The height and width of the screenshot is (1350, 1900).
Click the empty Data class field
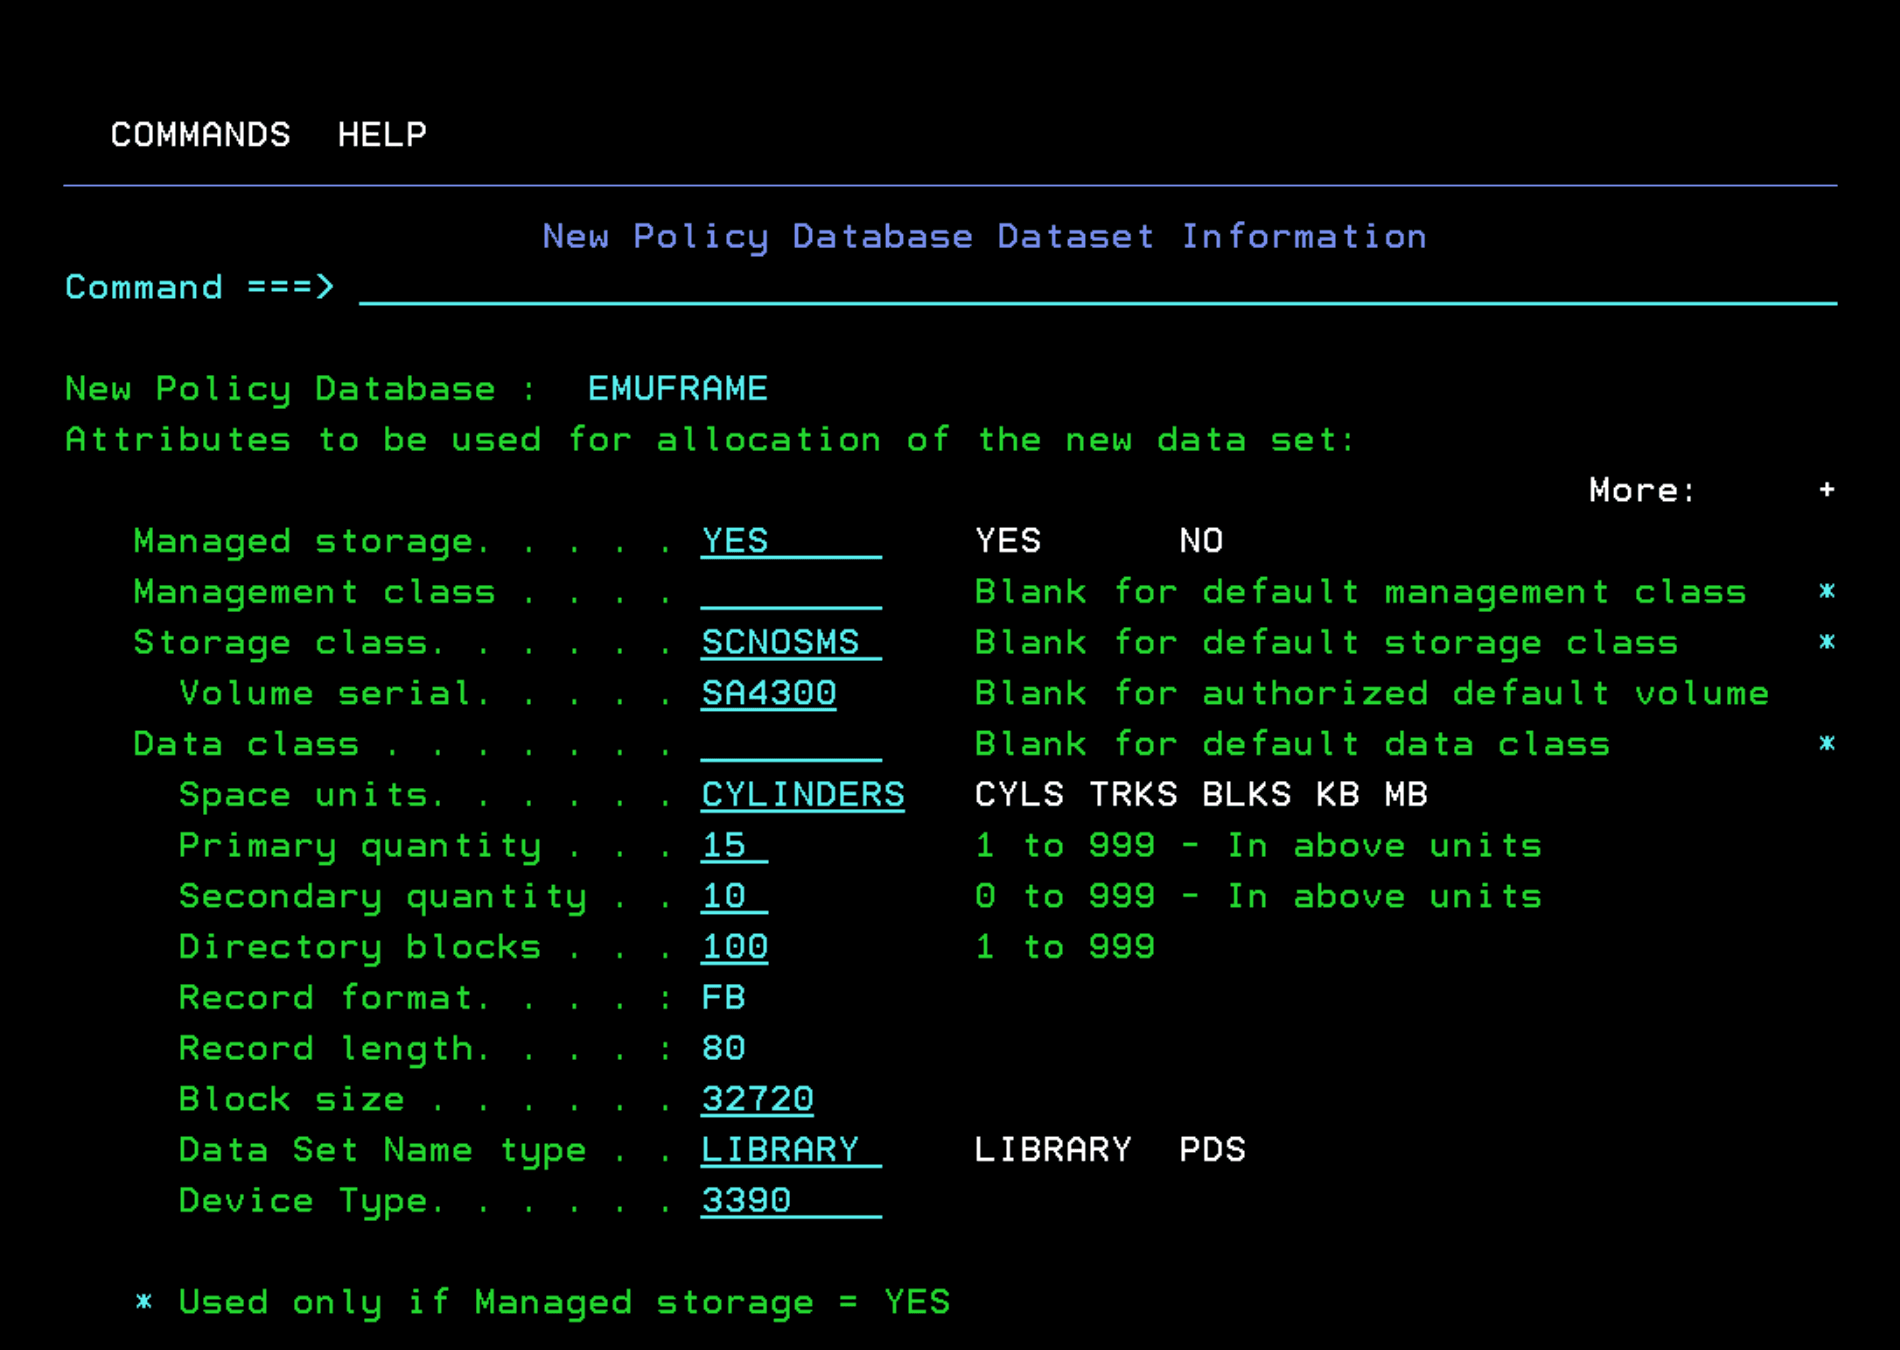pos(789,744)
